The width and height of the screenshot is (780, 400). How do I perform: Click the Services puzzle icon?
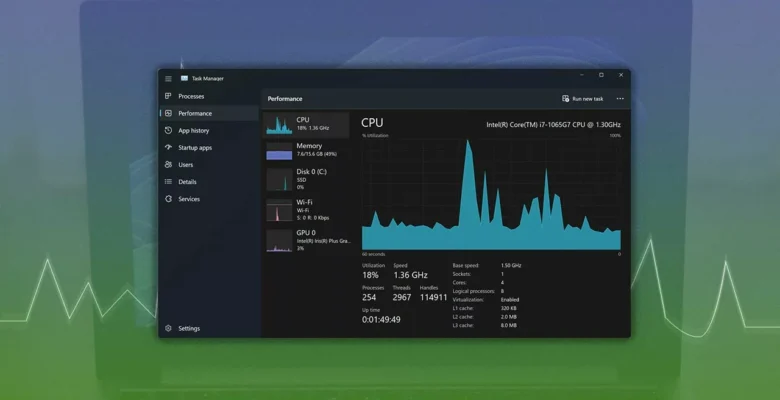click(168, 198)
